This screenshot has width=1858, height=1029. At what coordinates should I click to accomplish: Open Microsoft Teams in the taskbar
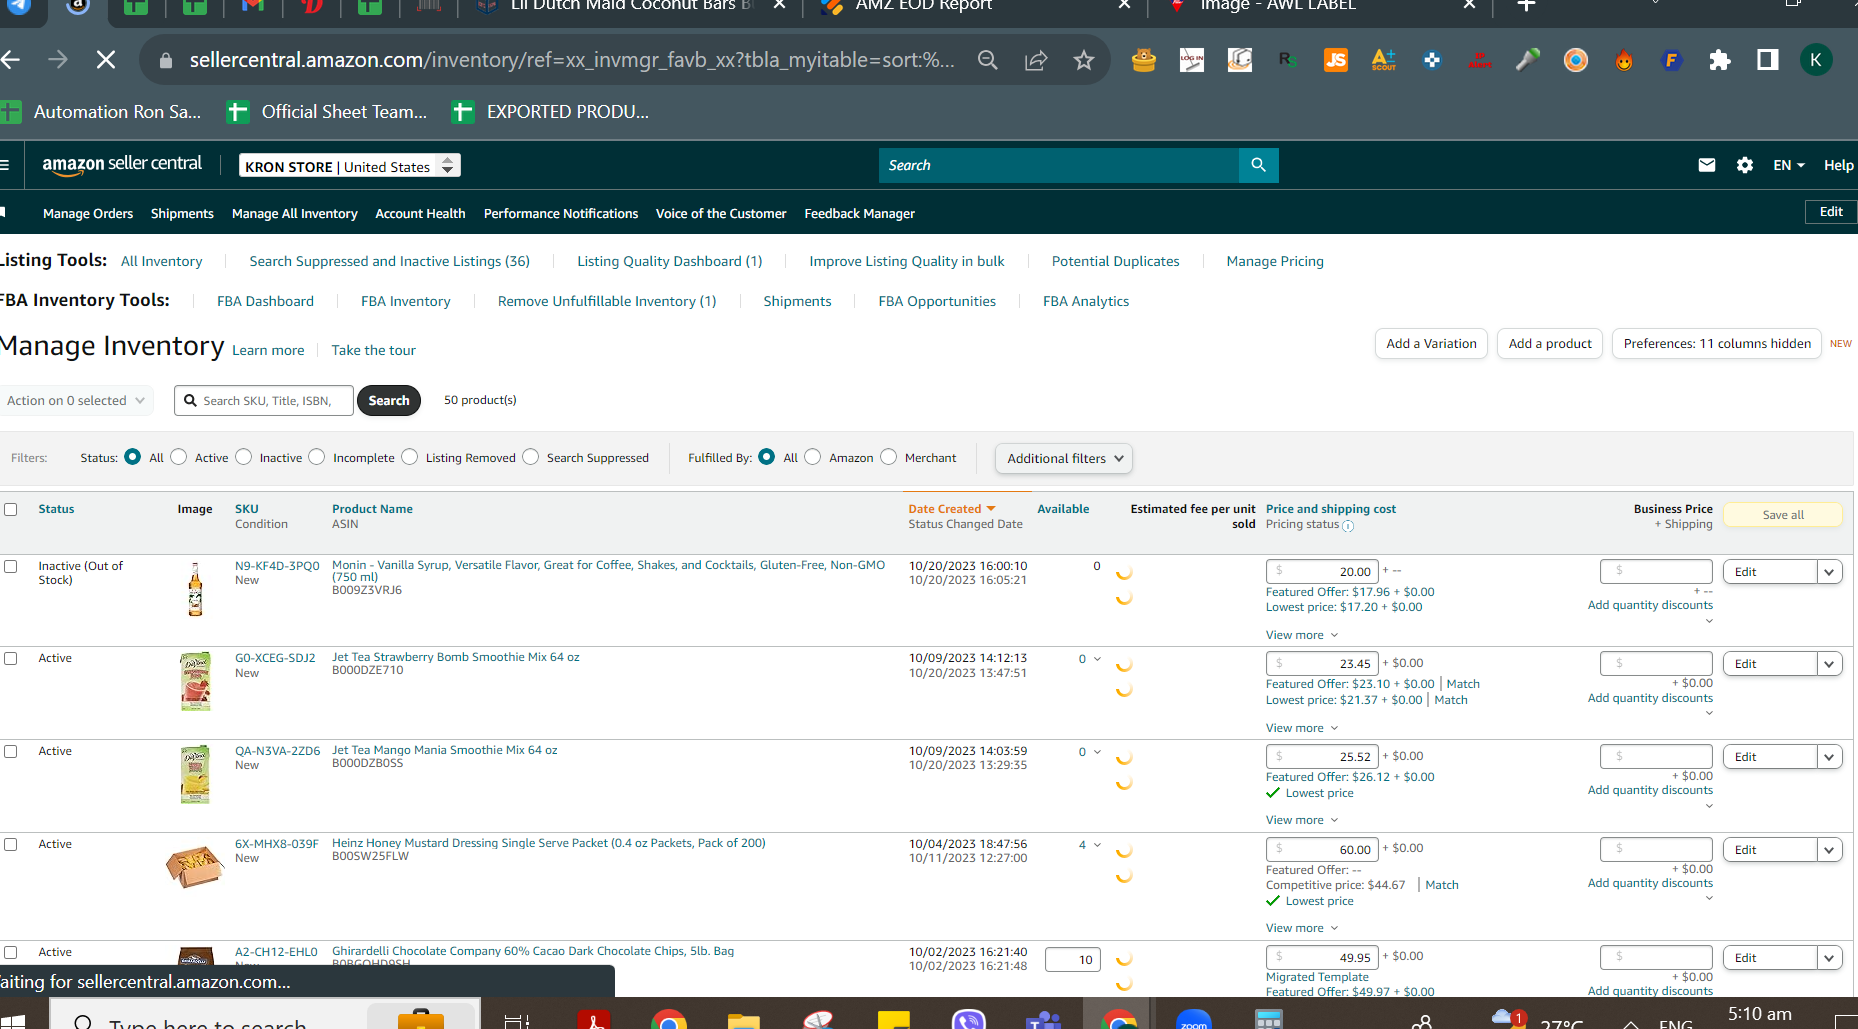click(1044, 1020)
